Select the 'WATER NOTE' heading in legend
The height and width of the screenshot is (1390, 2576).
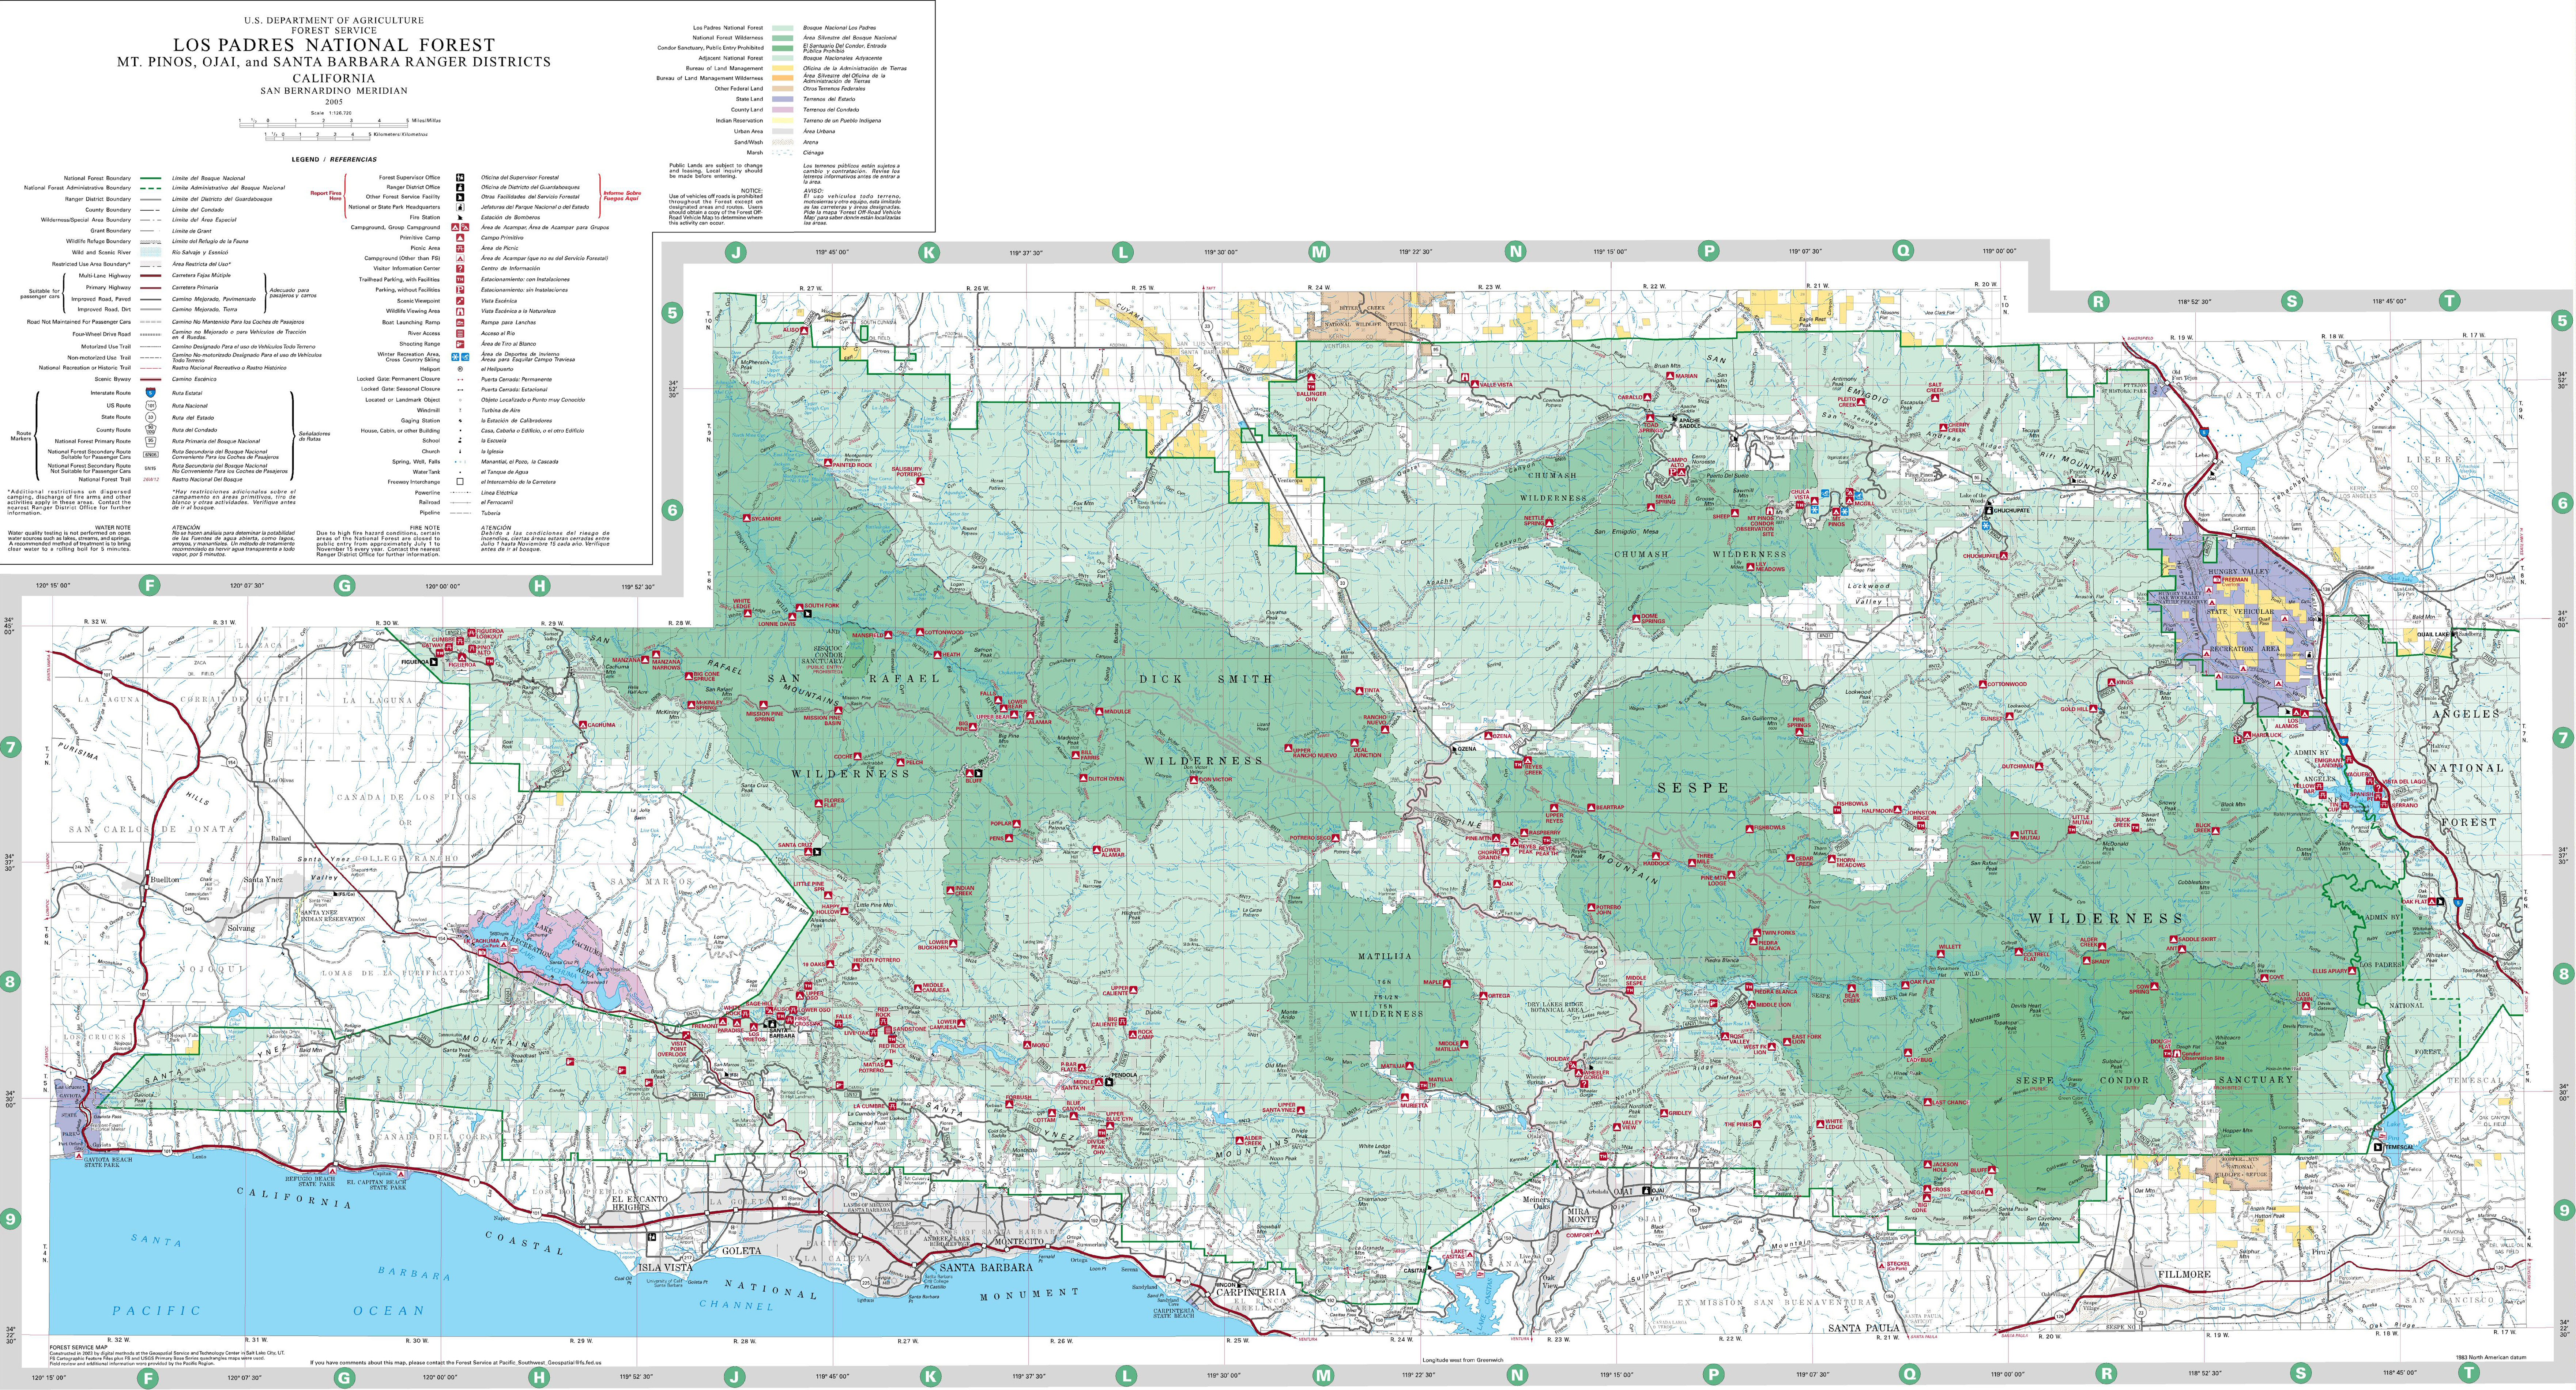[113, 528]
